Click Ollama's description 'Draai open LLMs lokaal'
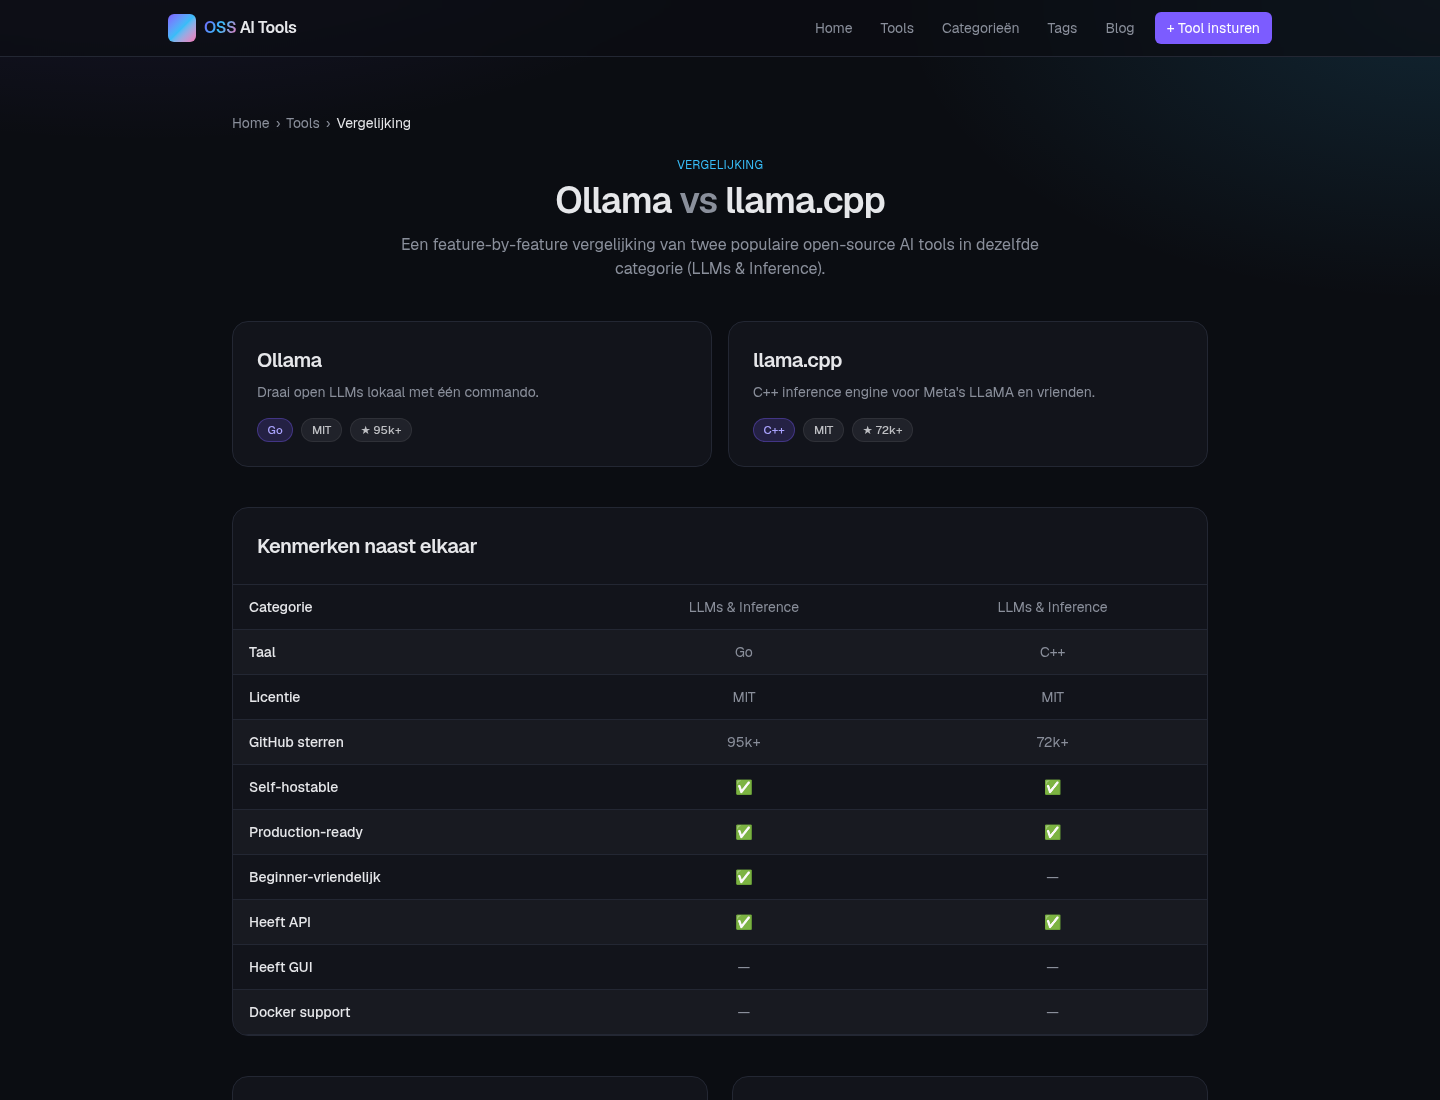 tap(398, 392)
